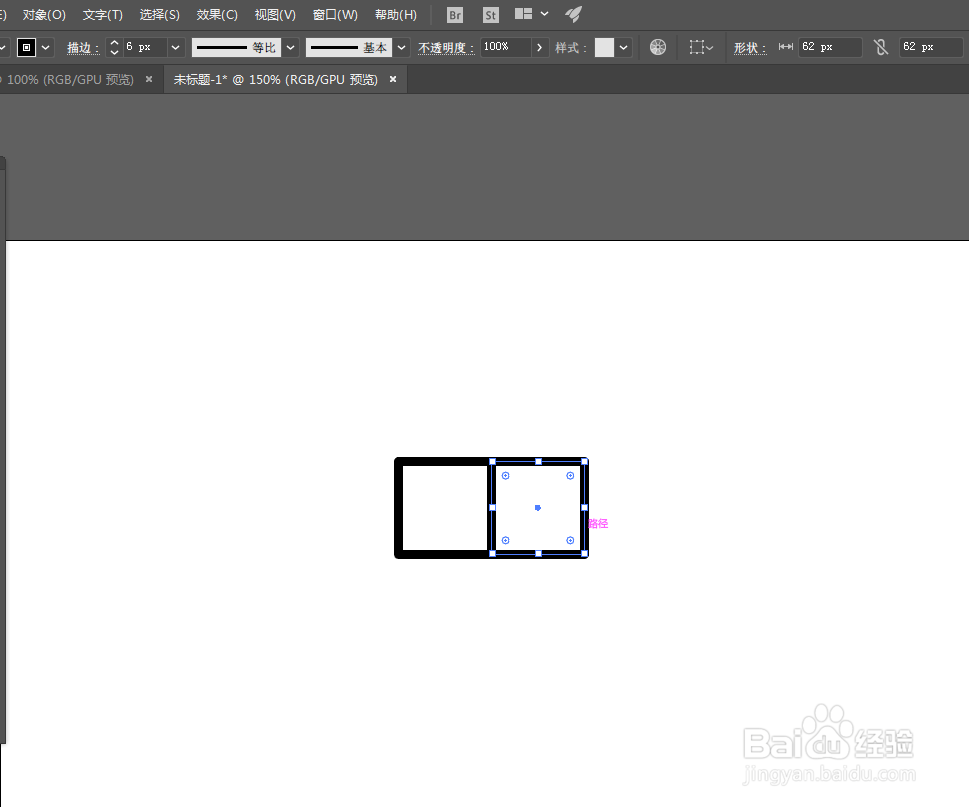Viewport: 969px width, 807px height.
Task: Click the left-middle bounding box handle
Action: click(x=493, y=508)
